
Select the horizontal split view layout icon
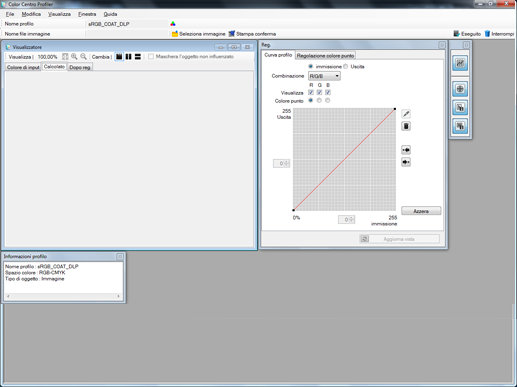coord(138,57)
